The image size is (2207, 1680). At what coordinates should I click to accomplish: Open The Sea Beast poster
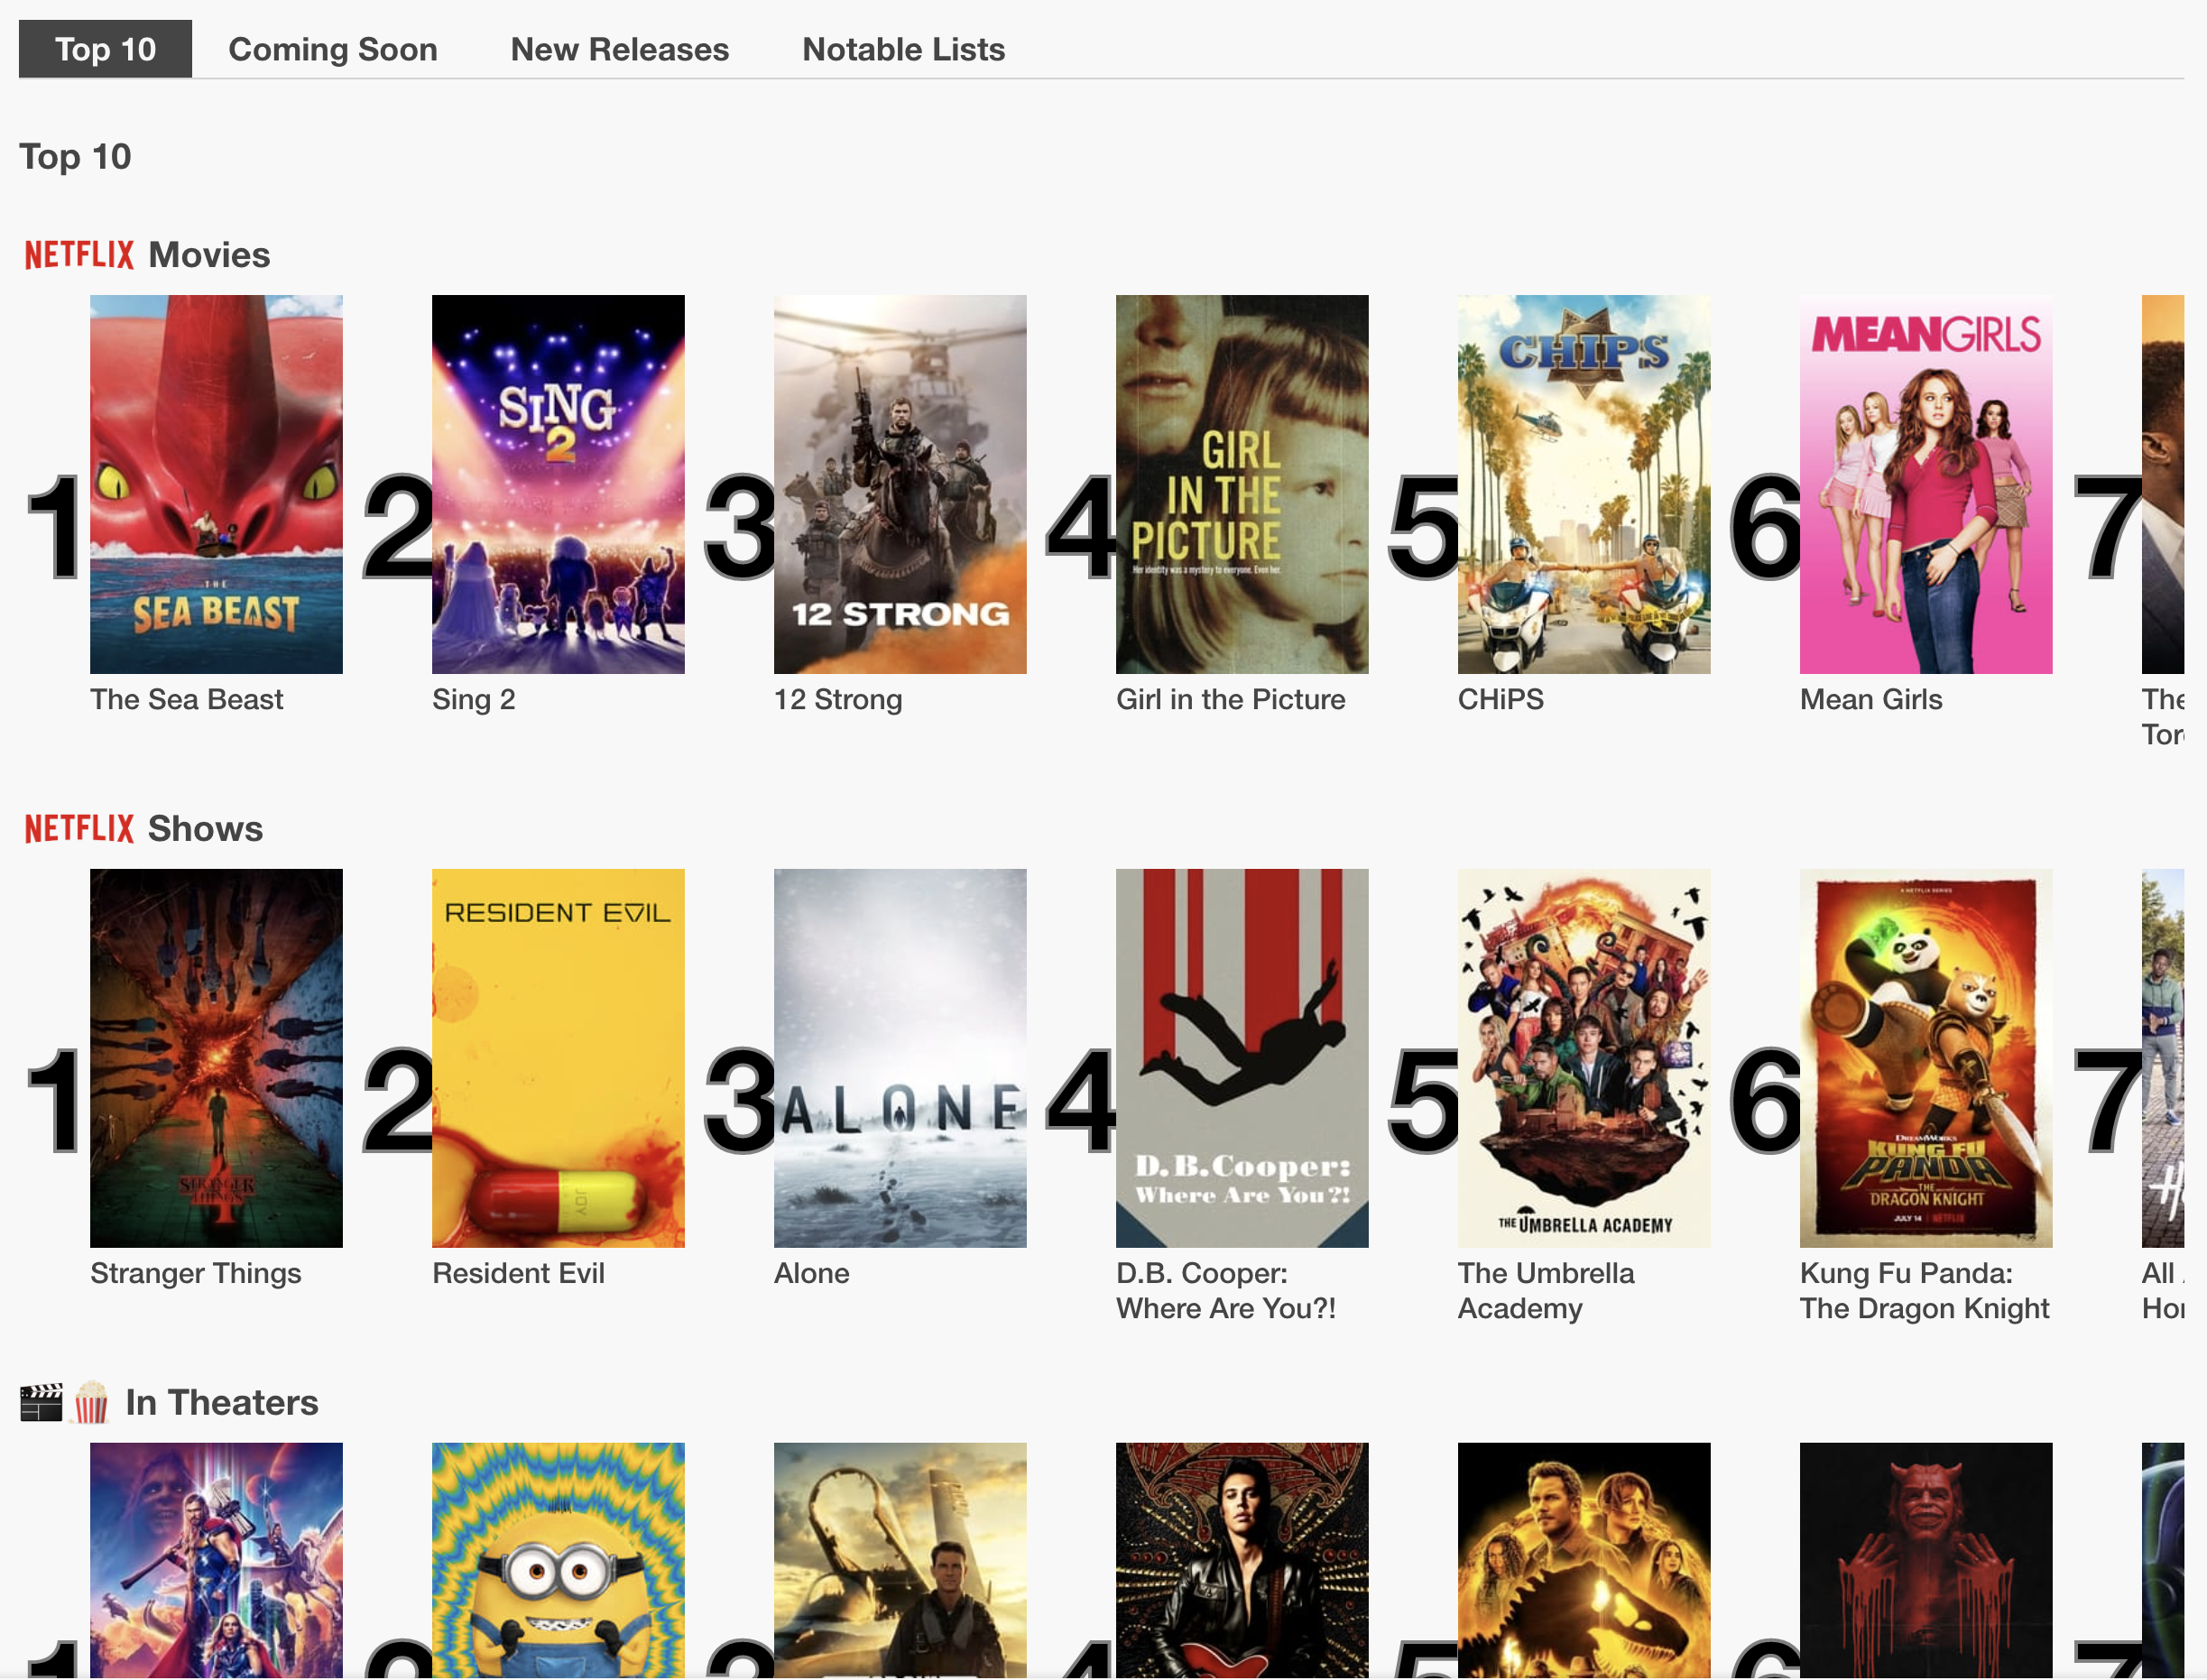coord(216,483)
